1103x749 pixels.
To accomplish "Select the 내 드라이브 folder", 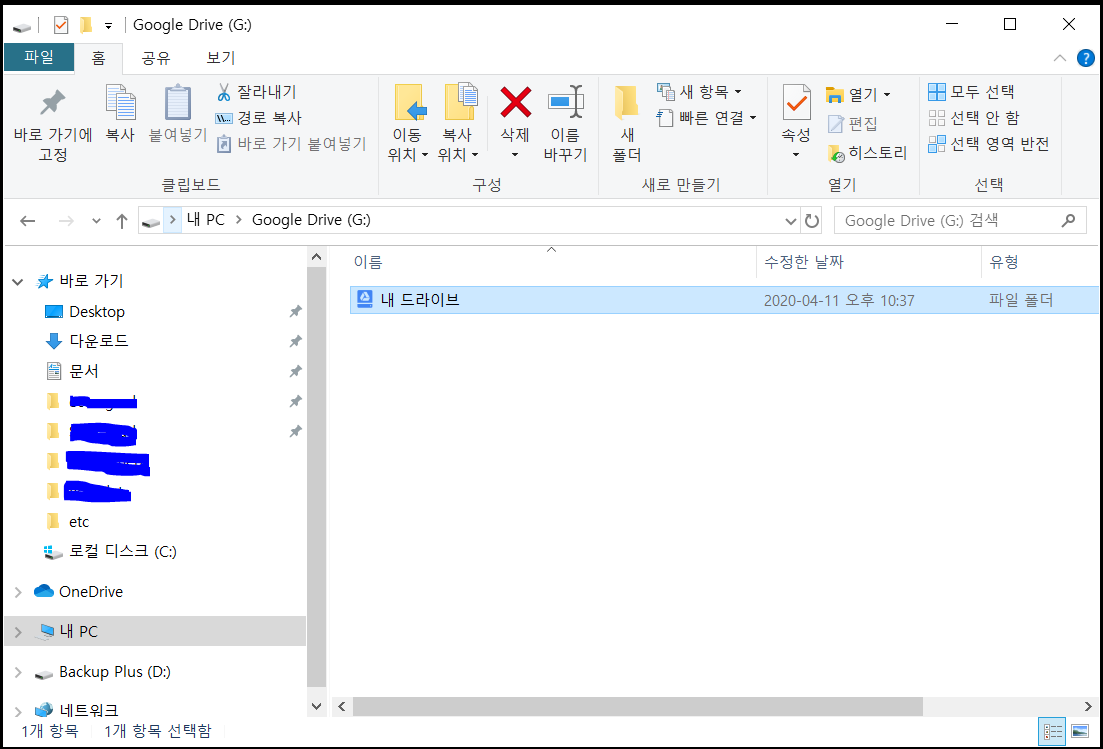I will click(724, 300).
